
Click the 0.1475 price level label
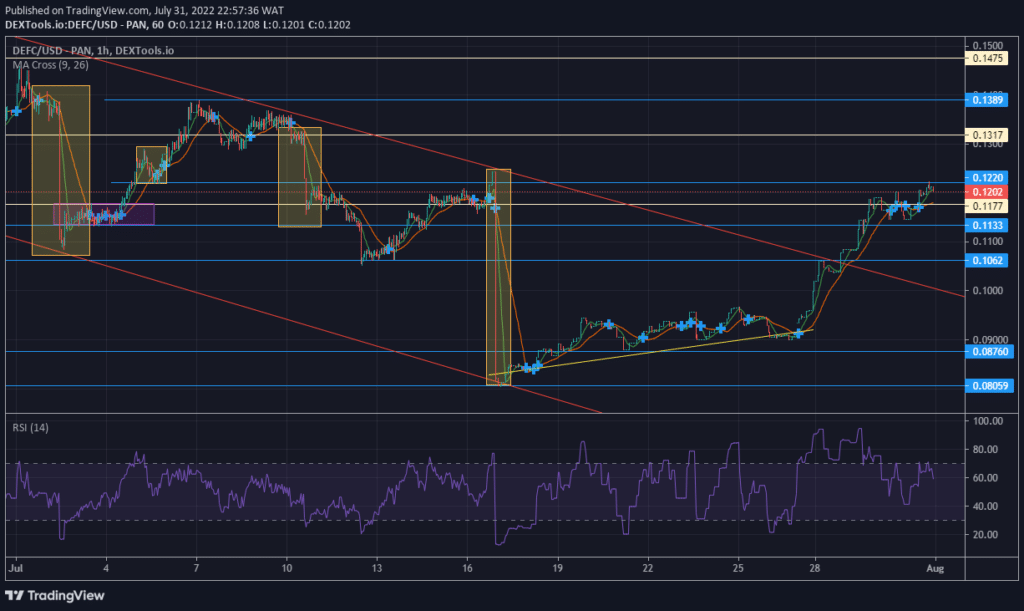pos(987,58)
